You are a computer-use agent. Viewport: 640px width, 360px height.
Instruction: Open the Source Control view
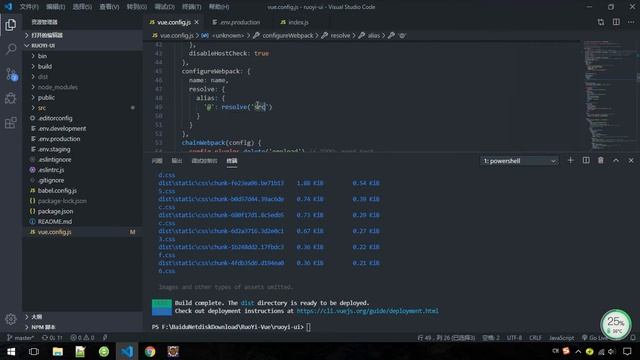click(11, 74)
